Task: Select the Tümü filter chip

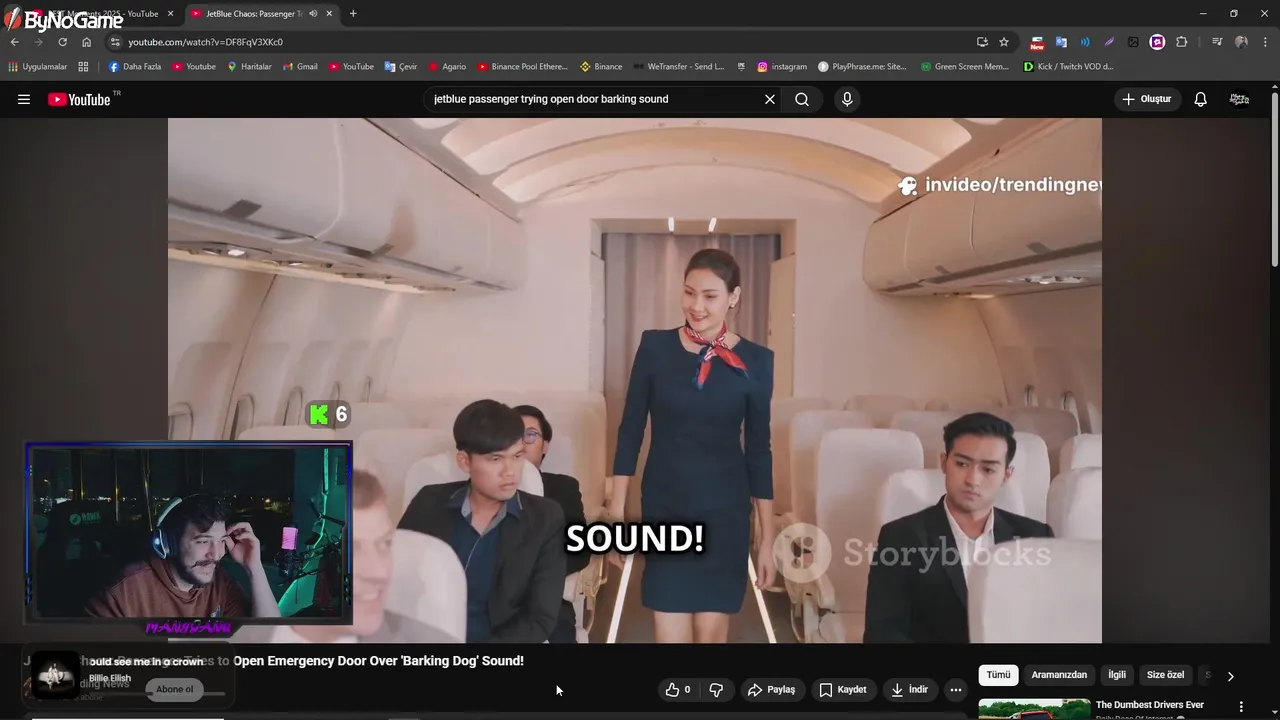Action: click(998, 675)
